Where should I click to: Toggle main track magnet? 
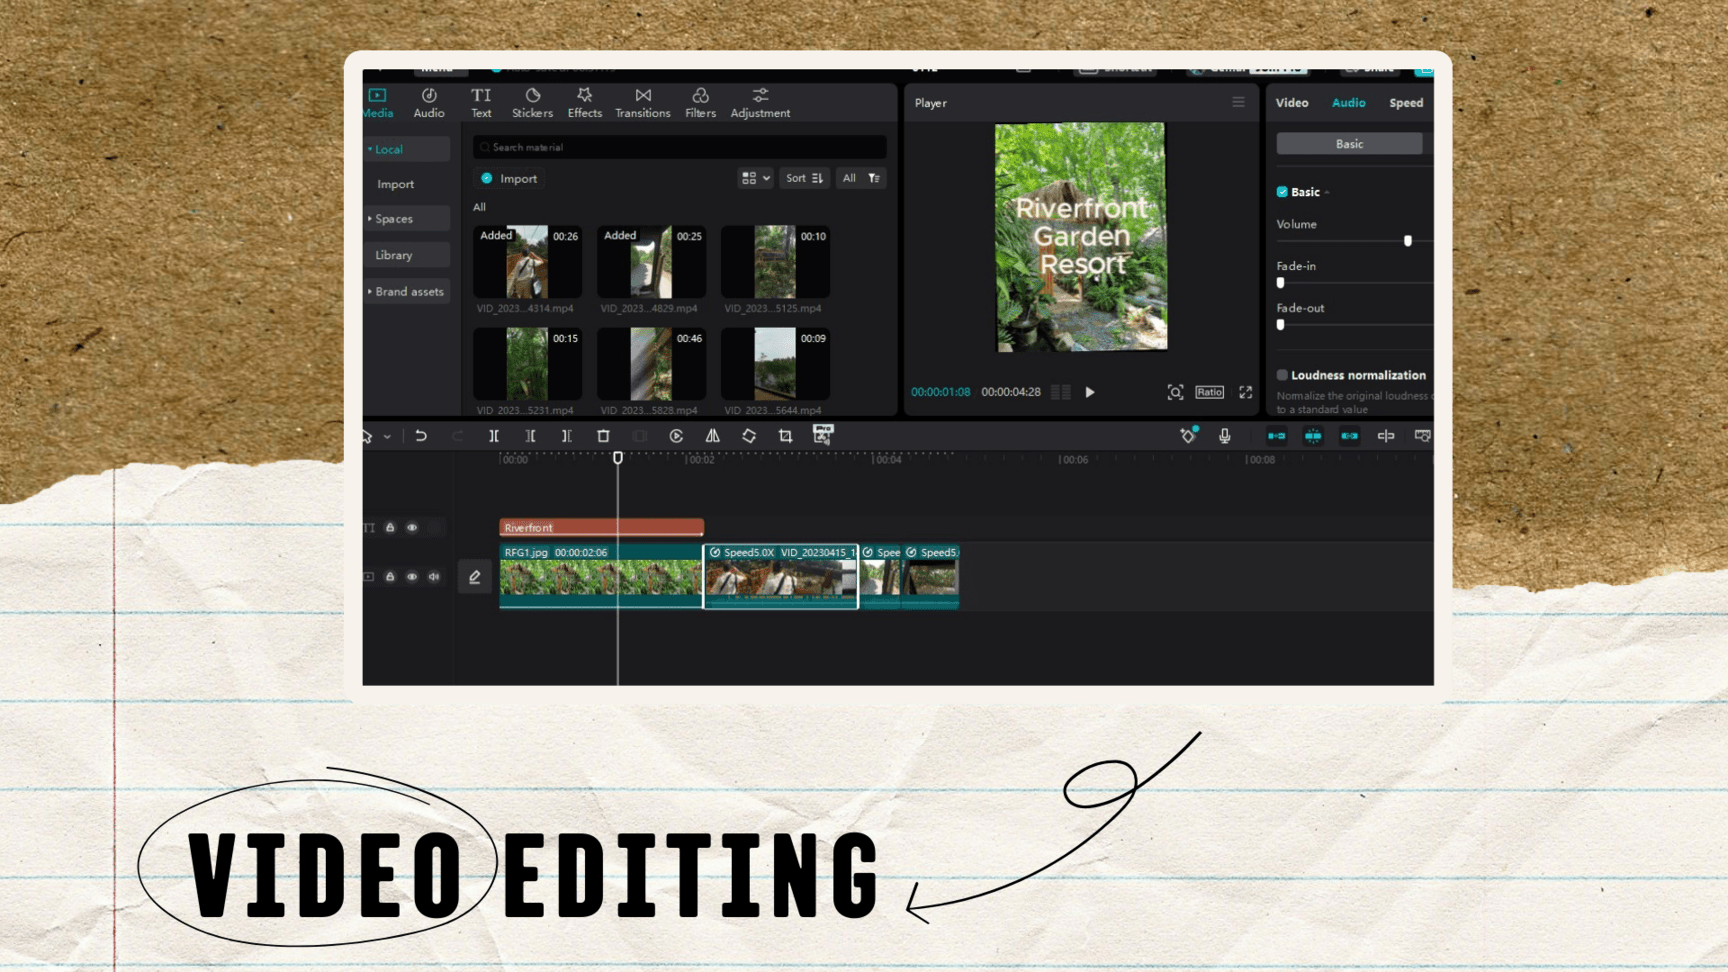1277,436
